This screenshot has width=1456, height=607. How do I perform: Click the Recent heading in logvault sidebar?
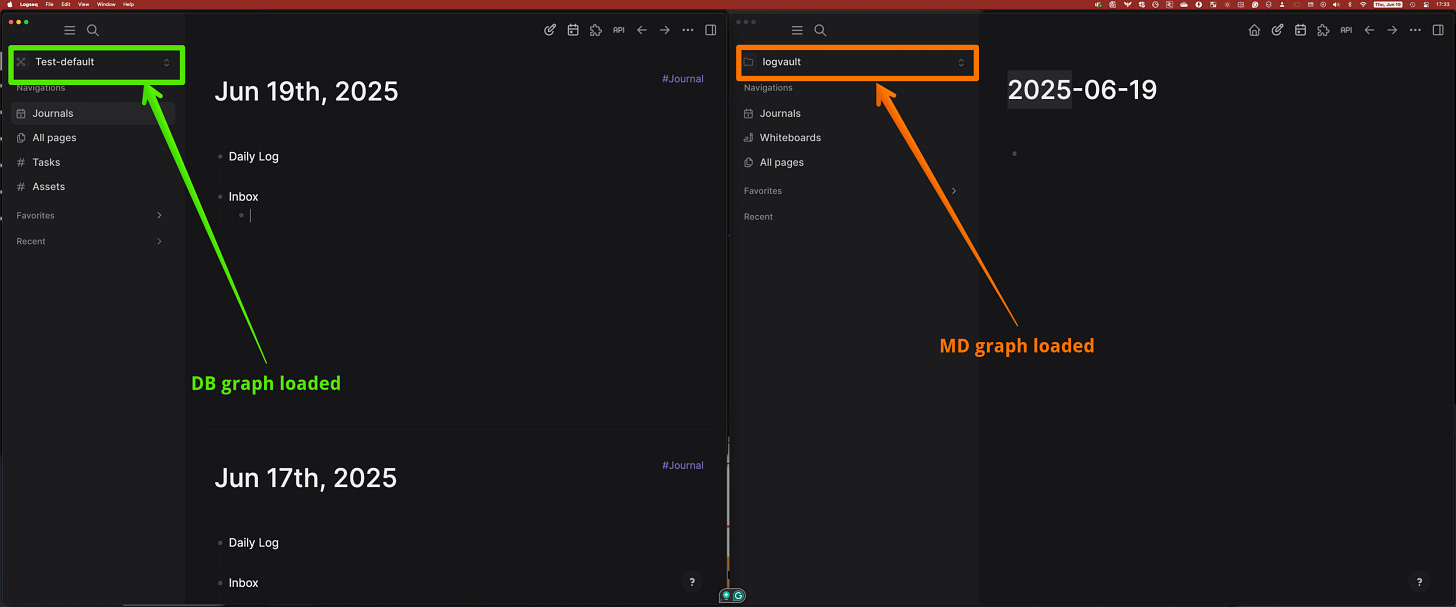(x=758, y=217)
